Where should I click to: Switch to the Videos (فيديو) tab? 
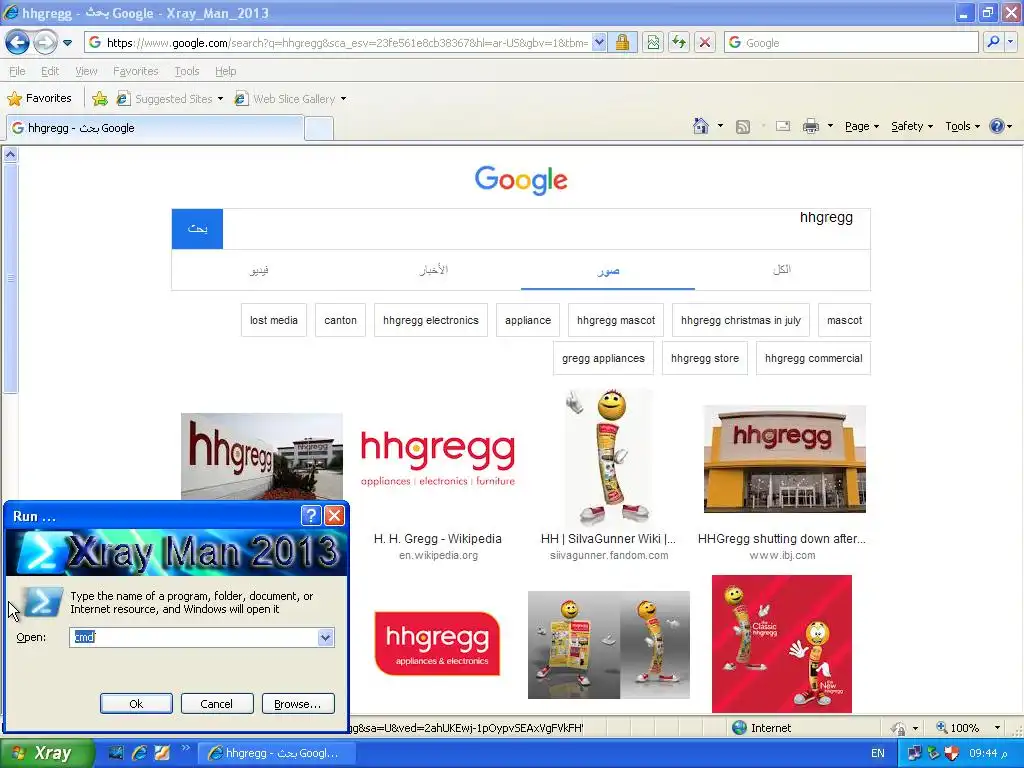pyautogui.click(x=259, y=270)
